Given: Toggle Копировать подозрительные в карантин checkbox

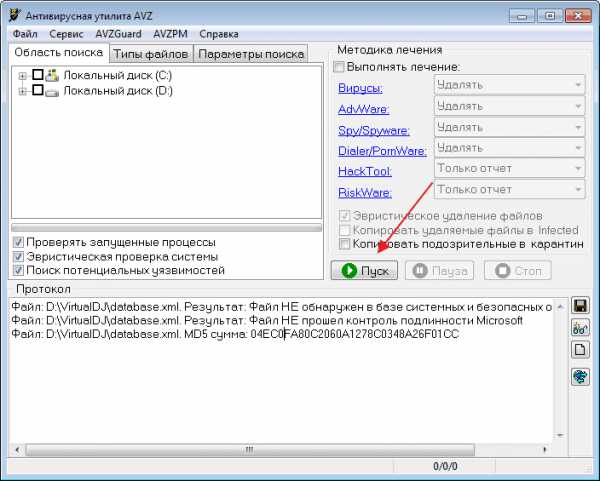Looking at the screenshot, I should (x=346, y=243).
